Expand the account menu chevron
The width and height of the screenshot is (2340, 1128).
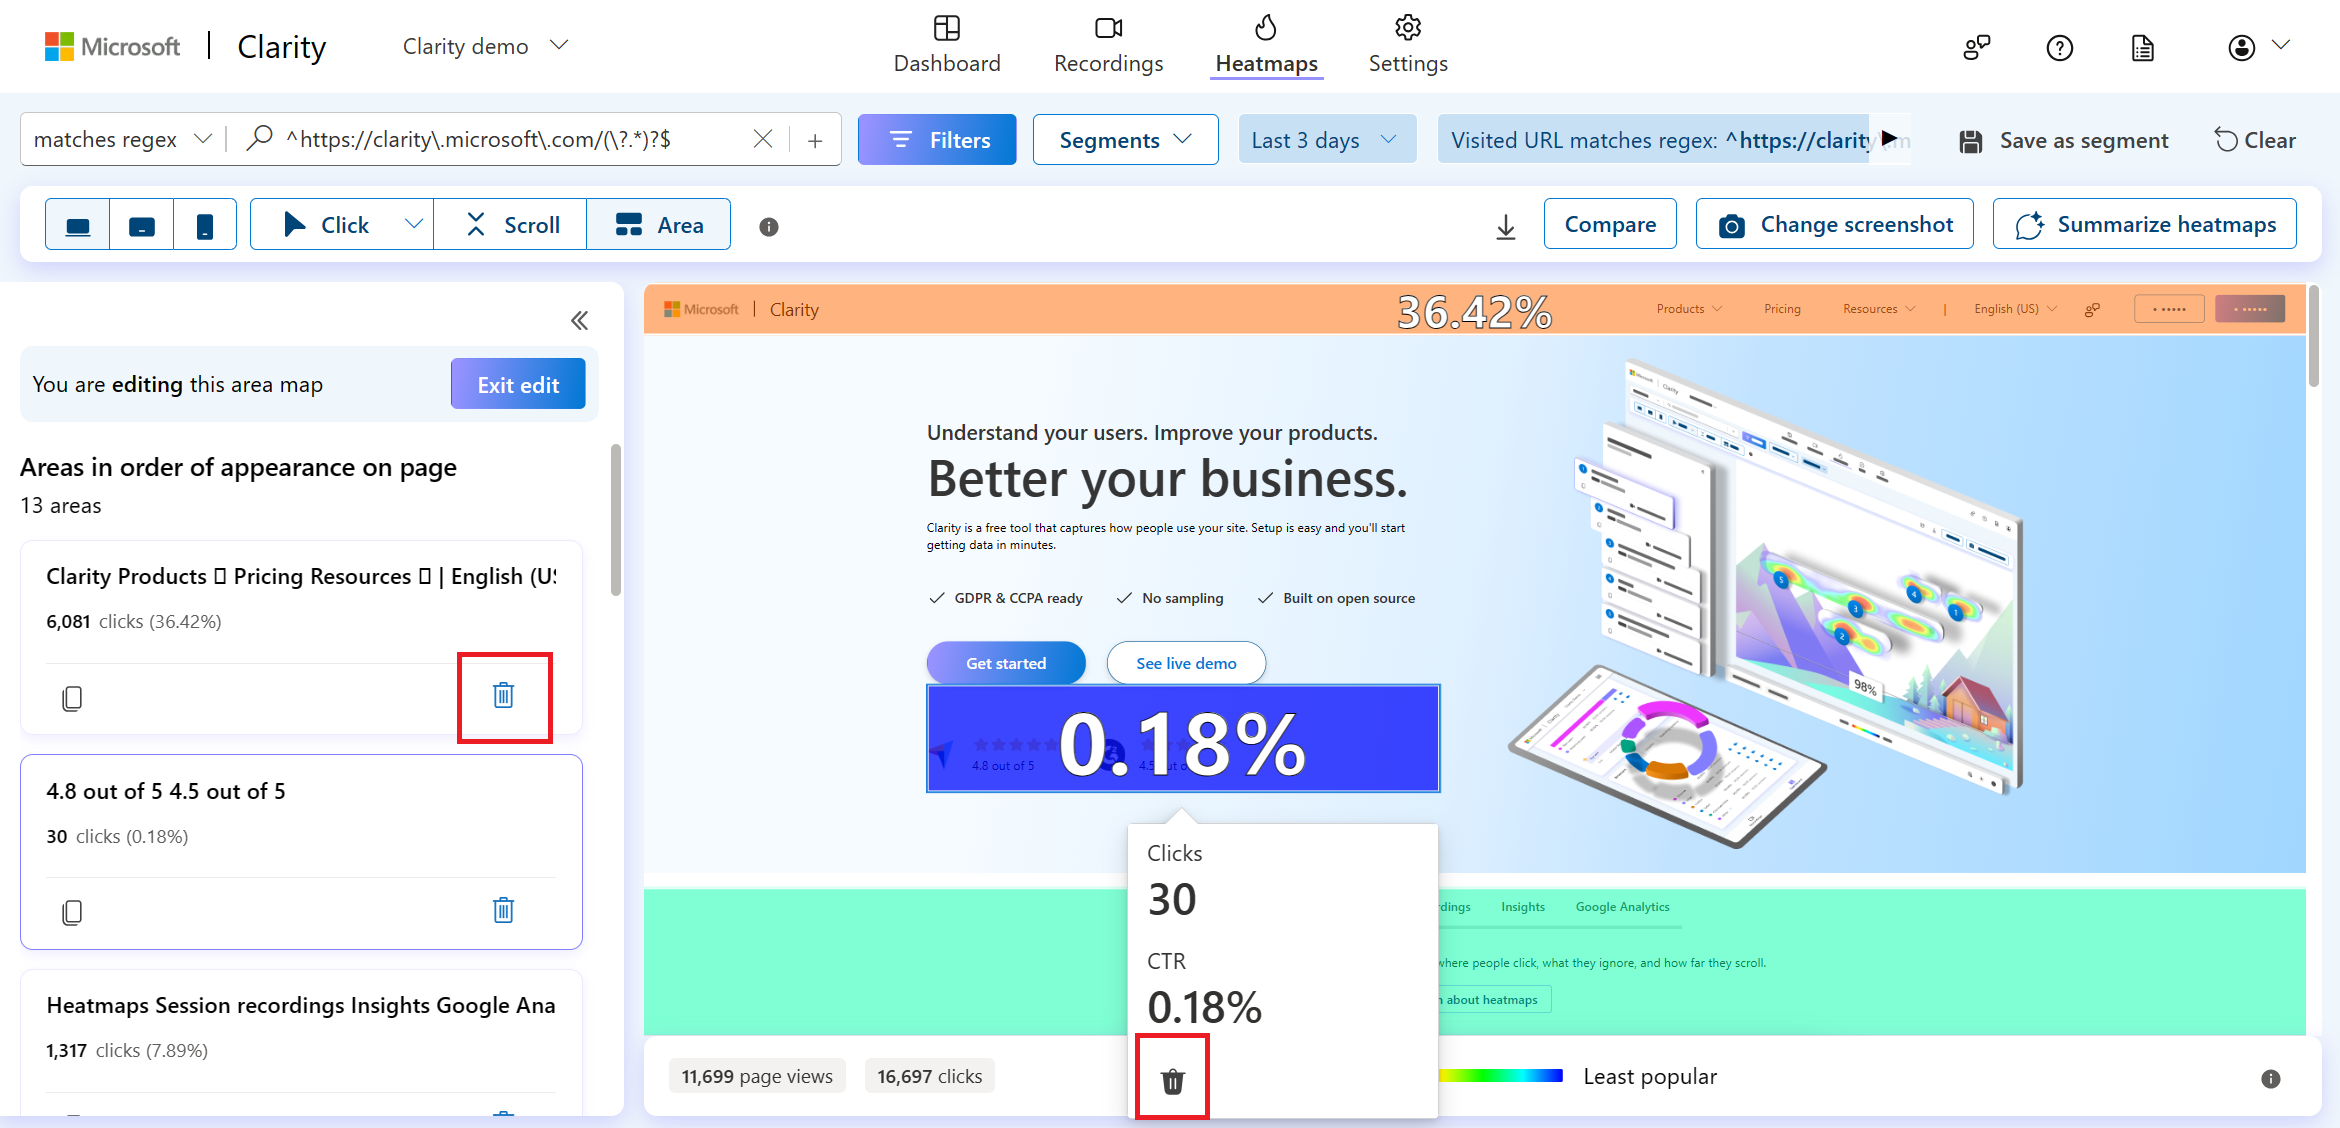pyautogui.click(x=2281, y=45)
